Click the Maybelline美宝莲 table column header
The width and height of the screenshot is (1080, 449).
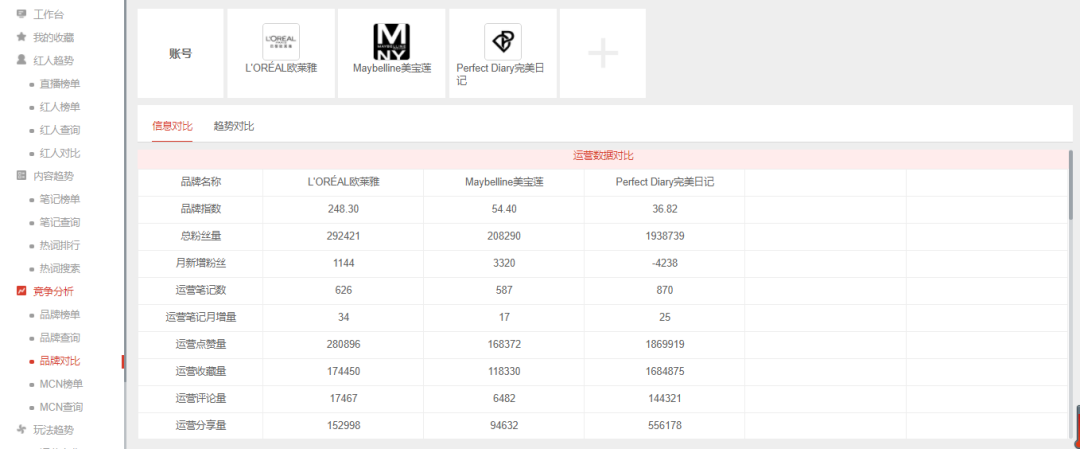[x=505, y=182]
